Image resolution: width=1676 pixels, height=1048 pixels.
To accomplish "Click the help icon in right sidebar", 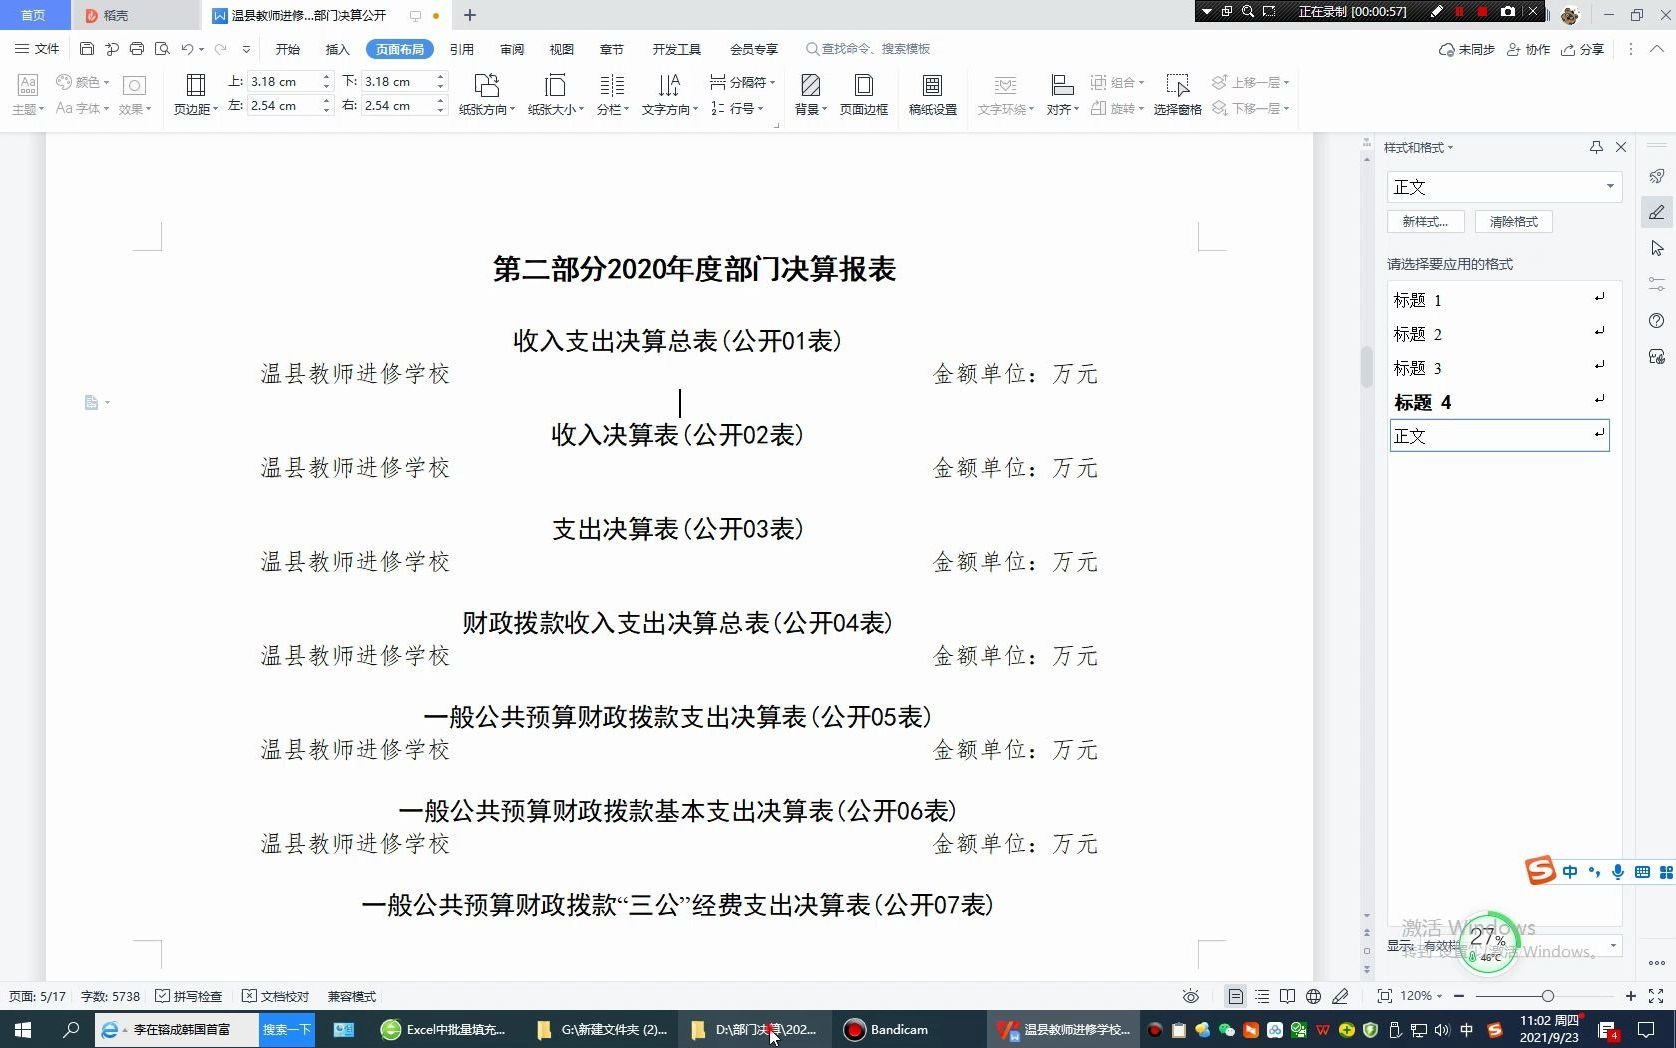I will pos(1657,321).
